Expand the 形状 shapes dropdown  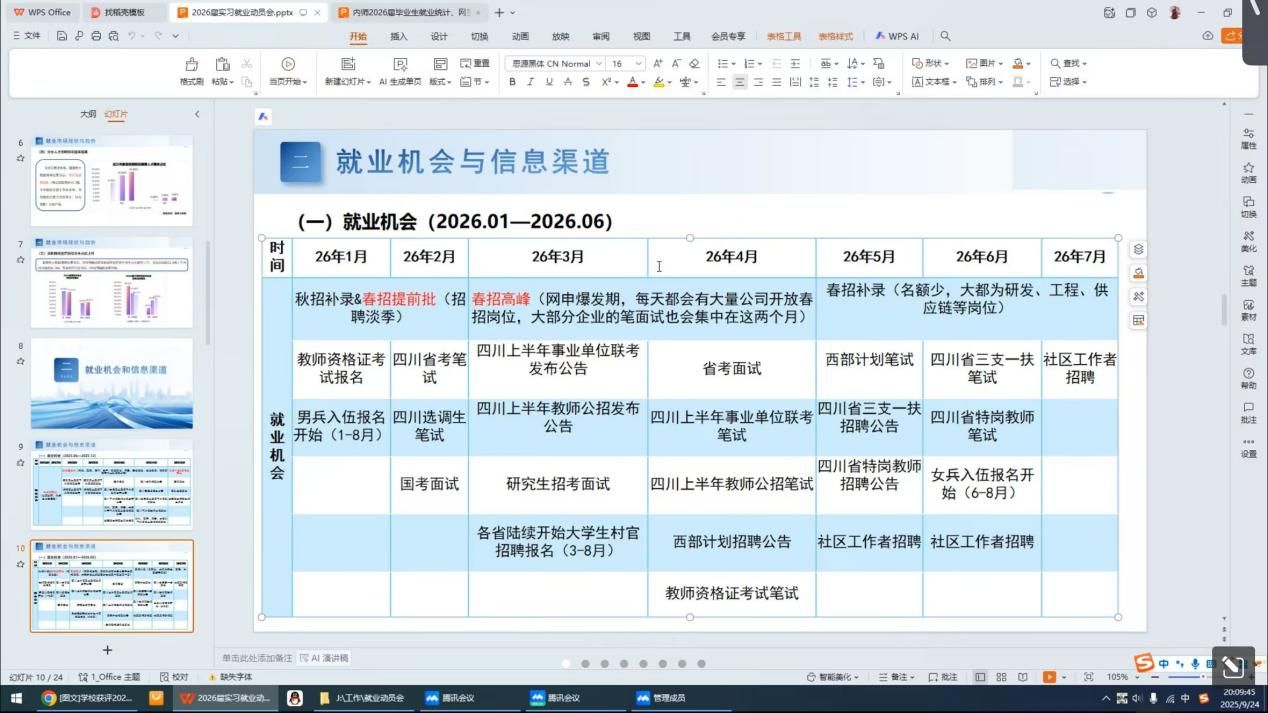(930, 64)
